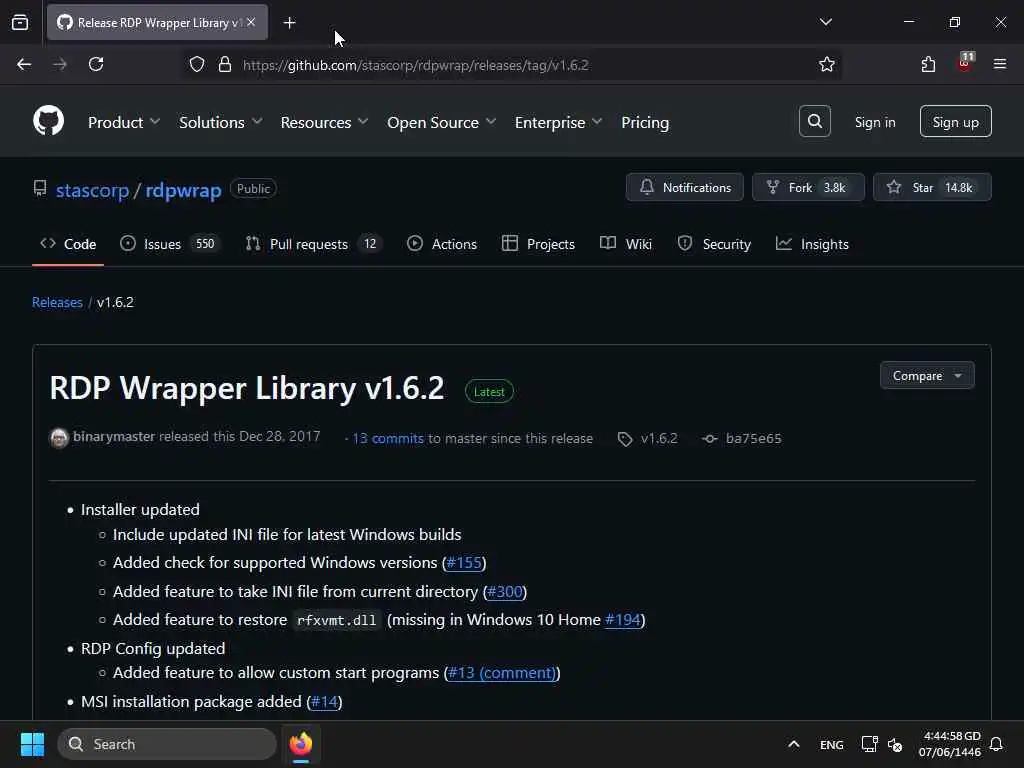The height and width of the screenshot is (768, 1024).
Task: Open the Projects tab
Action: point(538,244)
